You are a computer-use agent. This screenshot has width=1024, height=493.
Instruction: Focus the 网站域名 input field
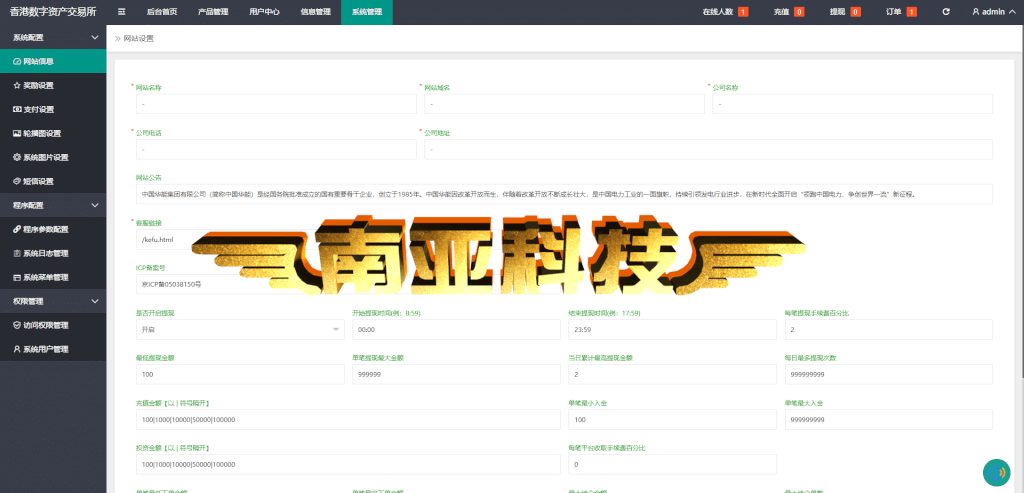564,104
